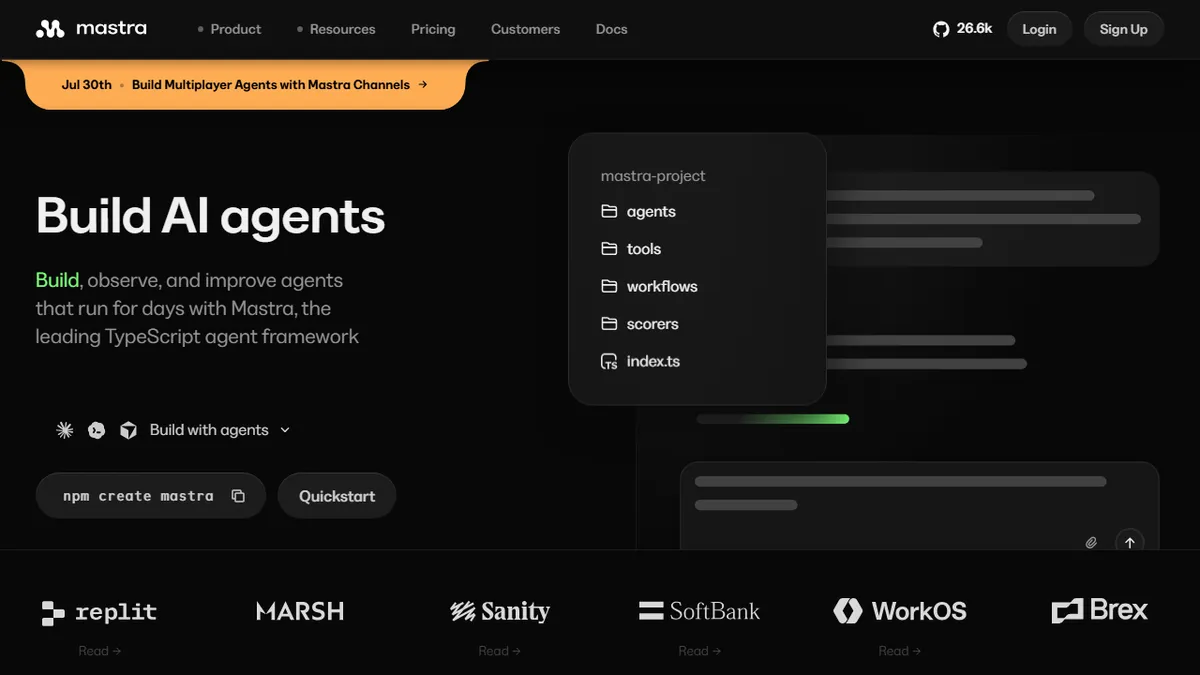Click inside the chat input box
Image resolution: width=1200 pixels, height=675 pixels.
pos(919,506)
